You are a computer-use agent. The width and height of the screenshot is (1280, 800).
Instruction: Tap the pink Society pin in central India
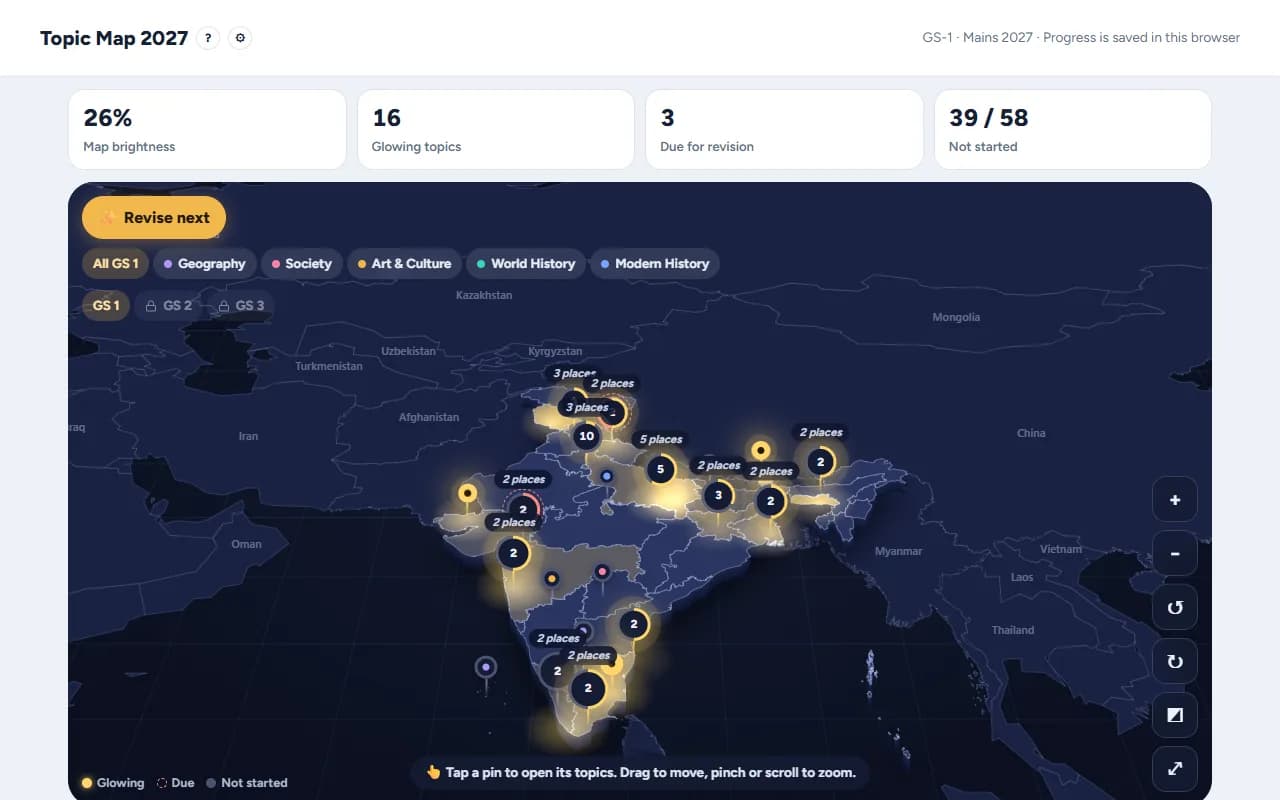[x=602, y=572]
